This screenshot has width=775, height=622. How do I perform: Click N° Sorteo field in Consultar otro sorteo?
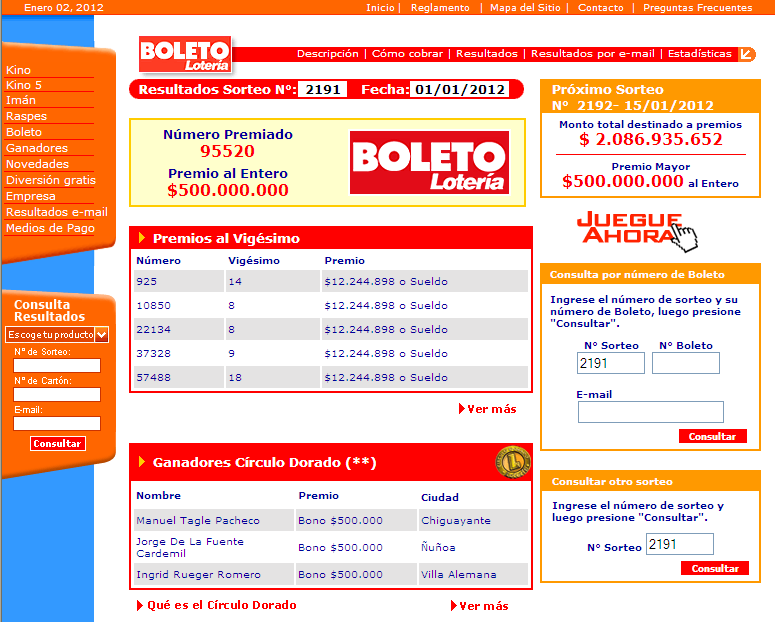(680, 544)
